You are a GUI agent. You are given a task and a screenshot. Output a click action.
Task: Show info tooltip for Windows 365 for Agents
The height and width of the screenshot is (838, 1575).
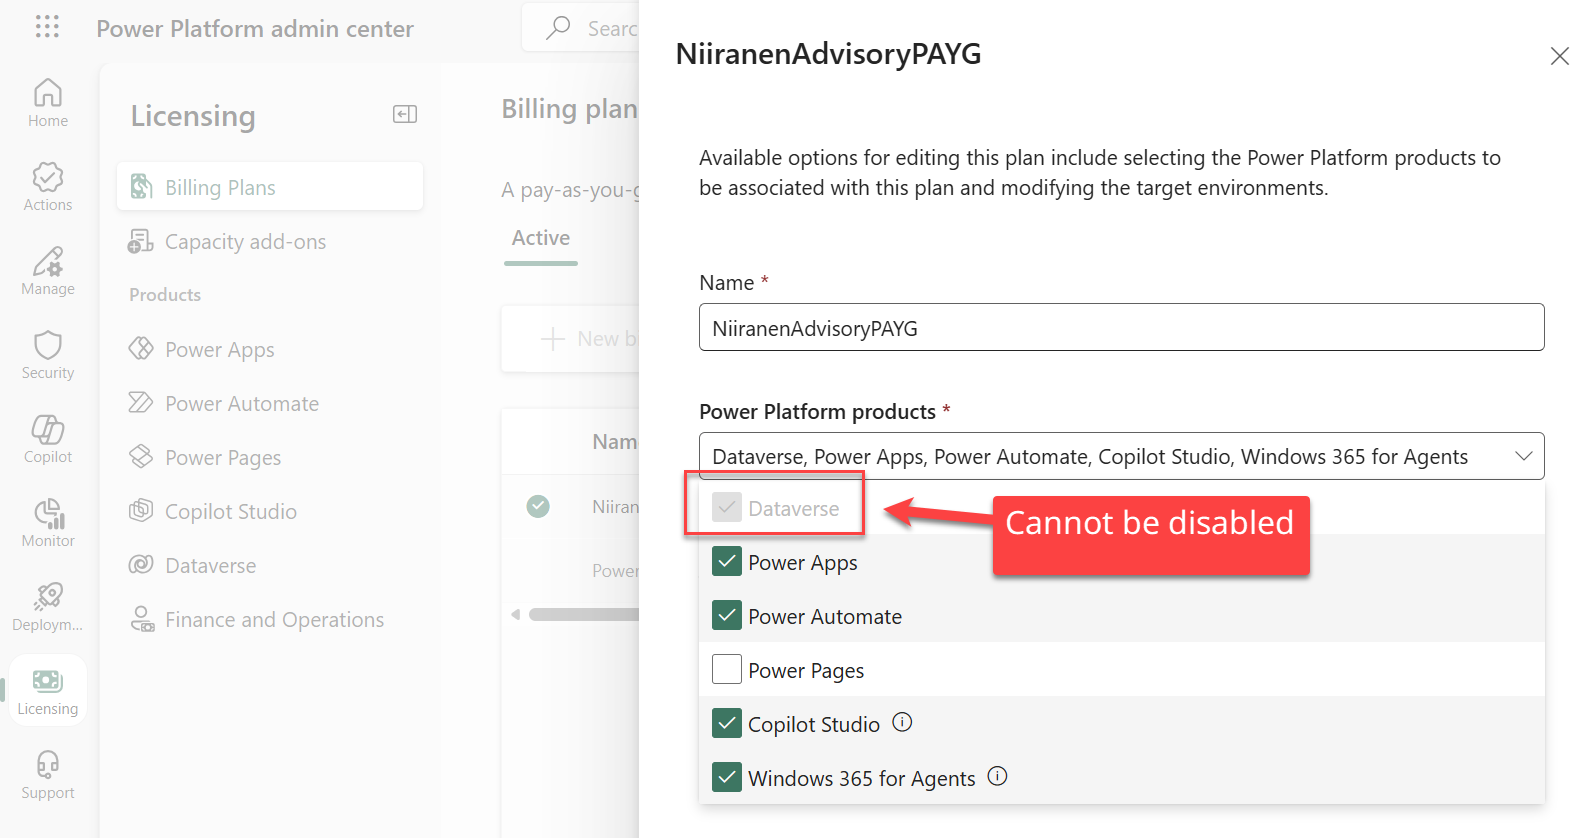[997, 776]
